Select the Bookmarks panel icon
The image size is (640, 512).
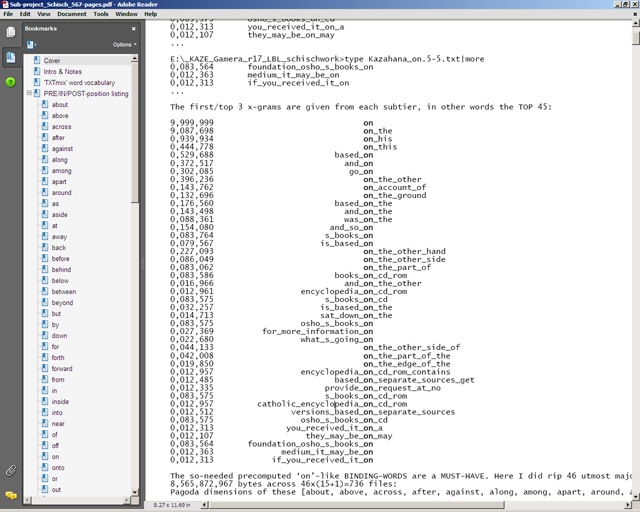point(11,58)
